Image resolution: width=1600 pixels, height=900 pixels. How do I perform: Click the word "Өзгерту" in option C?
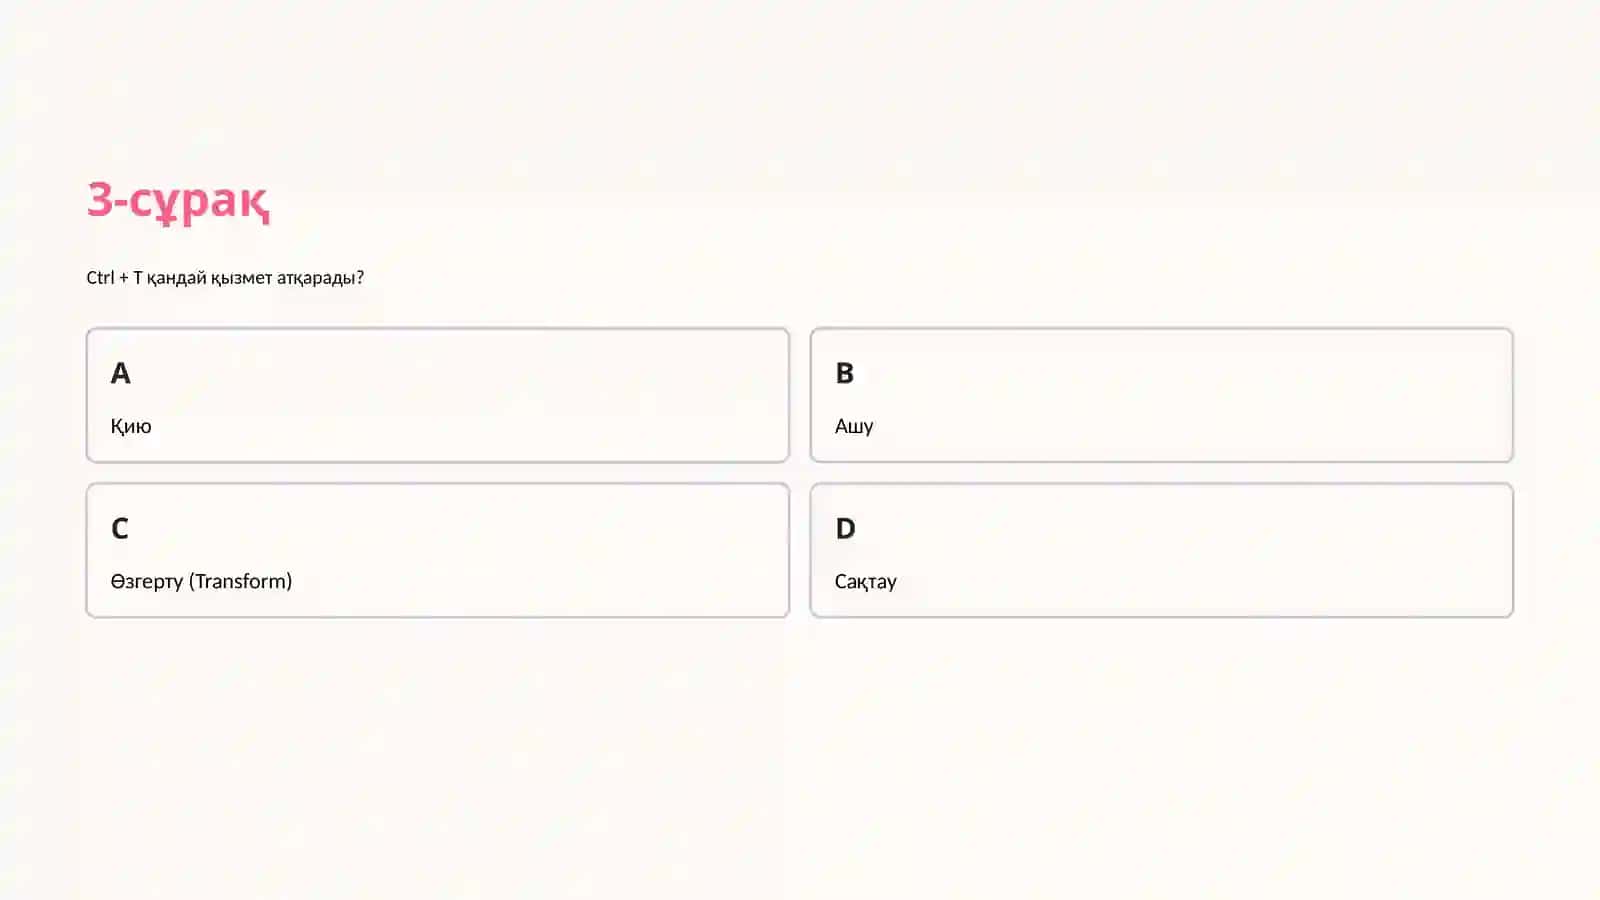pyautogui.click(x=147, y=581)
